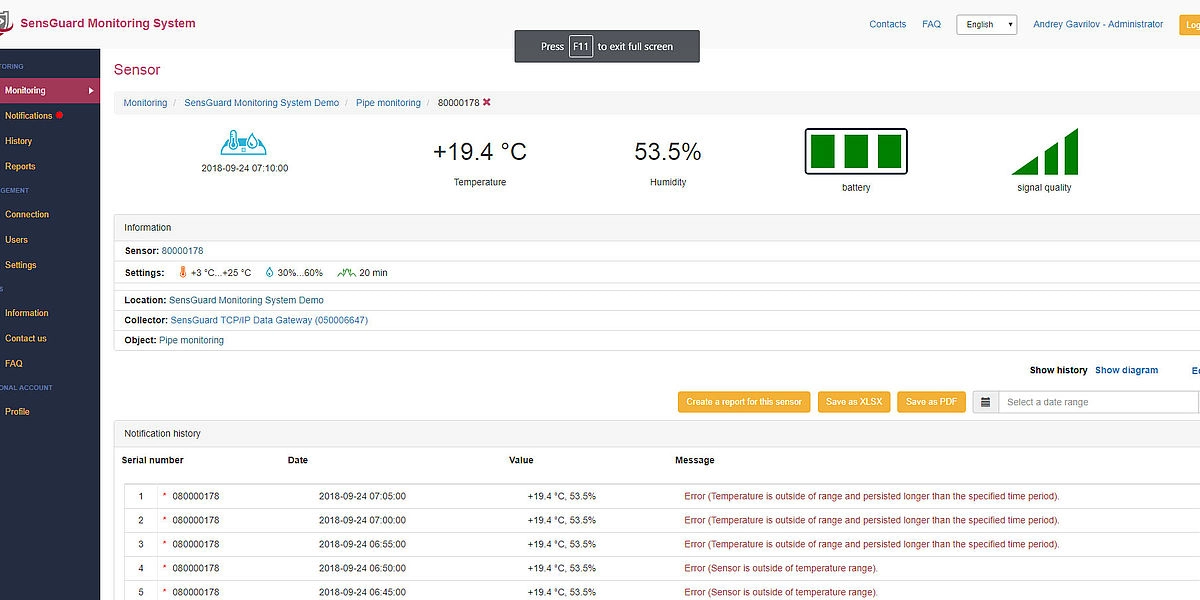Switch to Show diagram view
Screen dimensions: 1200x600
click(1126, 370)
